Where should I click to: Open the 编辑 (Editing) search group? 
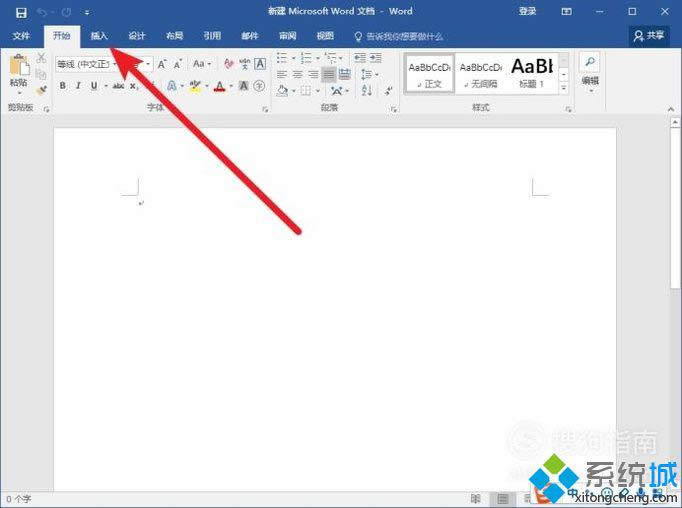tap(590, 72)
